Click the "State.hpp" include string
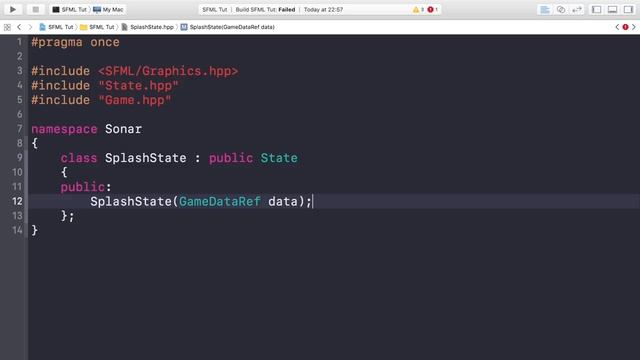The image size is (640, 360). point(138,86)
